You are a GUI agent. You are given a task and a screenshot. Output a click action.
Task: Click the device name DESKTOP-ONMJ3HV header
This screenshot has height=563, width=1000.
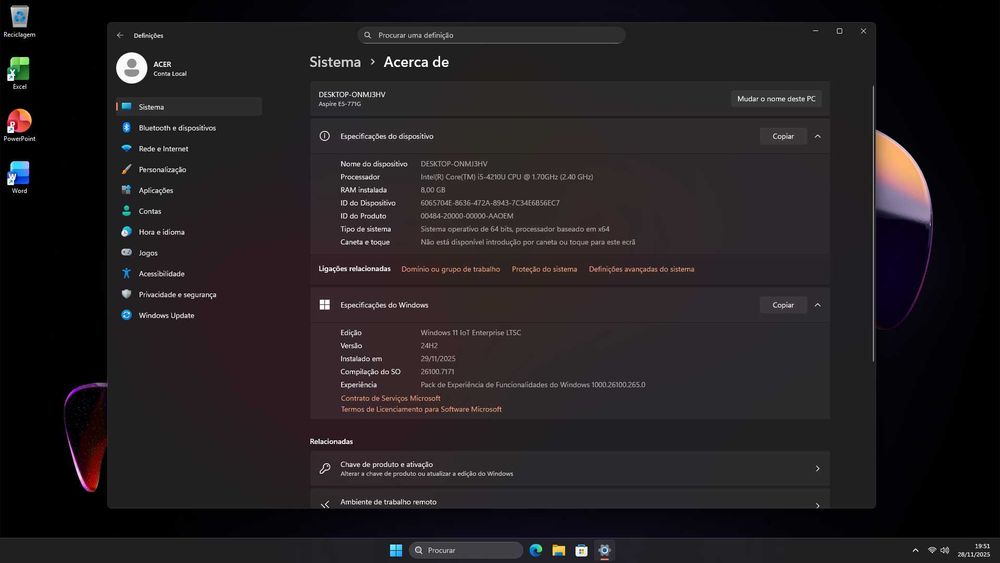(352, 94)
